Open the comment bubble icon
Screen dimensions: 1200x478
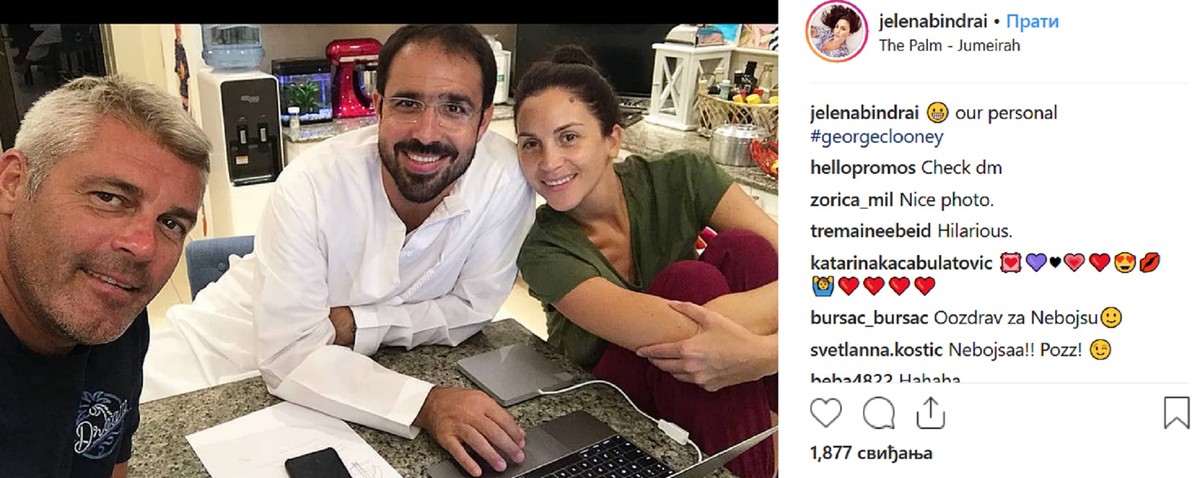(878, 413)
